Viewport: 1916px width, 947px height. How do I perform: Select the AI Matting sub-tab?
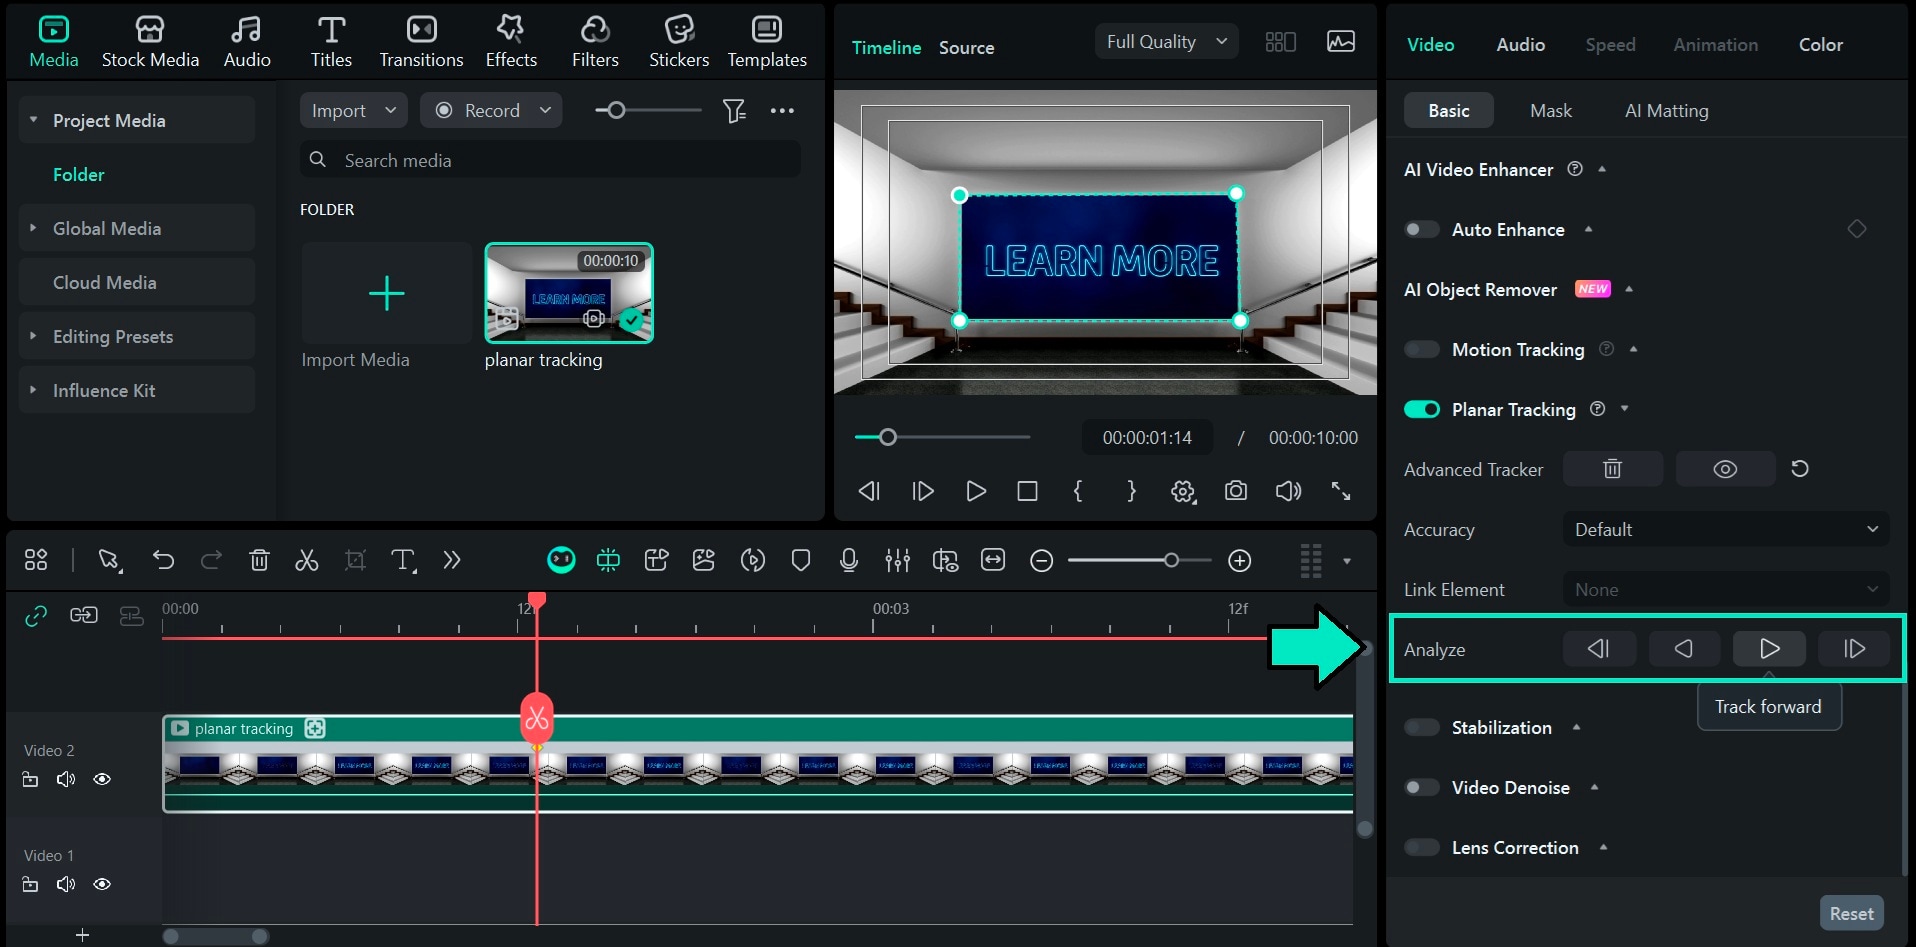[x=1666, y=111]
